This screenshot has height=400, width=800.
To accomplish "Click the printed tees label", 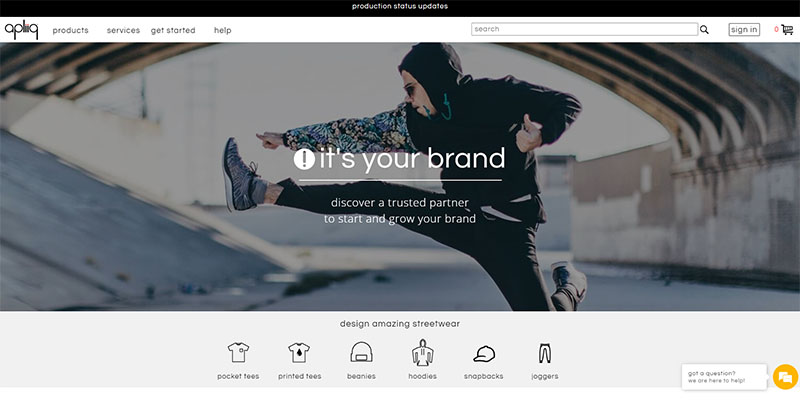I will pyautogui.click(x=299, y=377).
